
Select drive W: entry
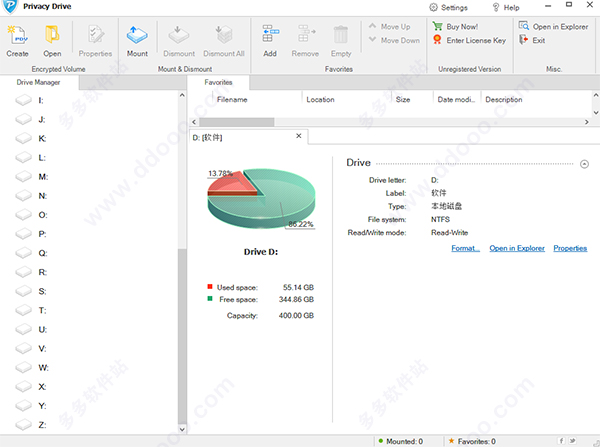coord(31,368)
